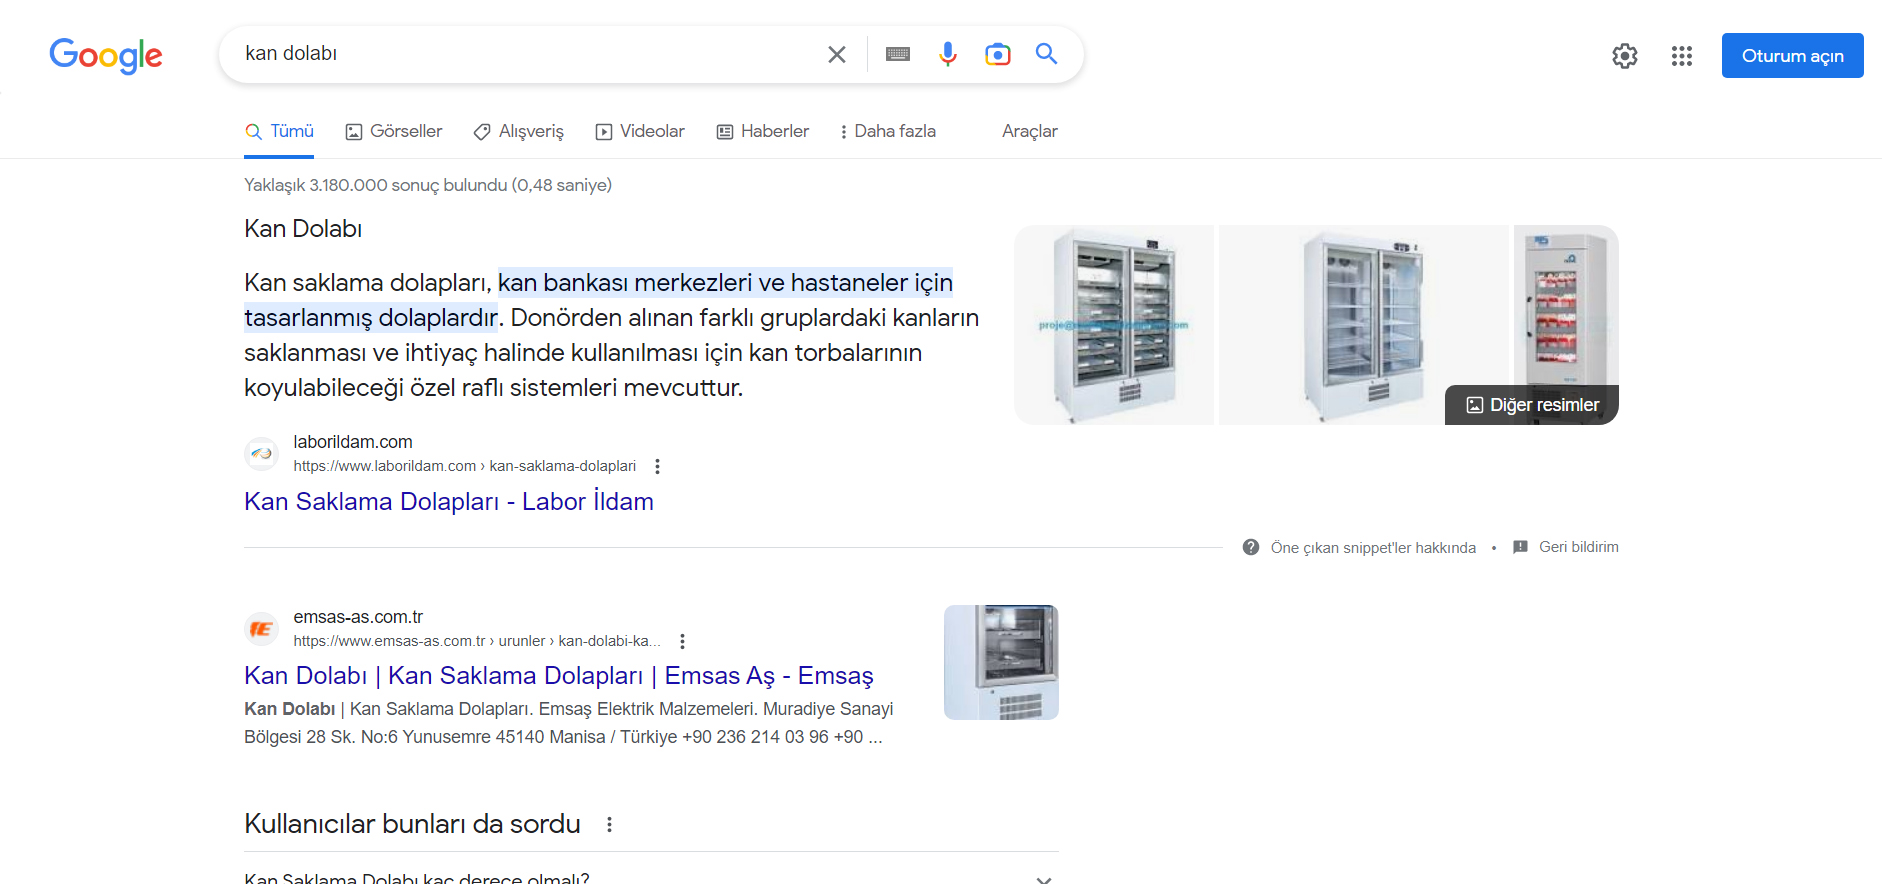Search by image with camera icon
This screenshot has height=884, width=1882.
(x=998, y=54)
